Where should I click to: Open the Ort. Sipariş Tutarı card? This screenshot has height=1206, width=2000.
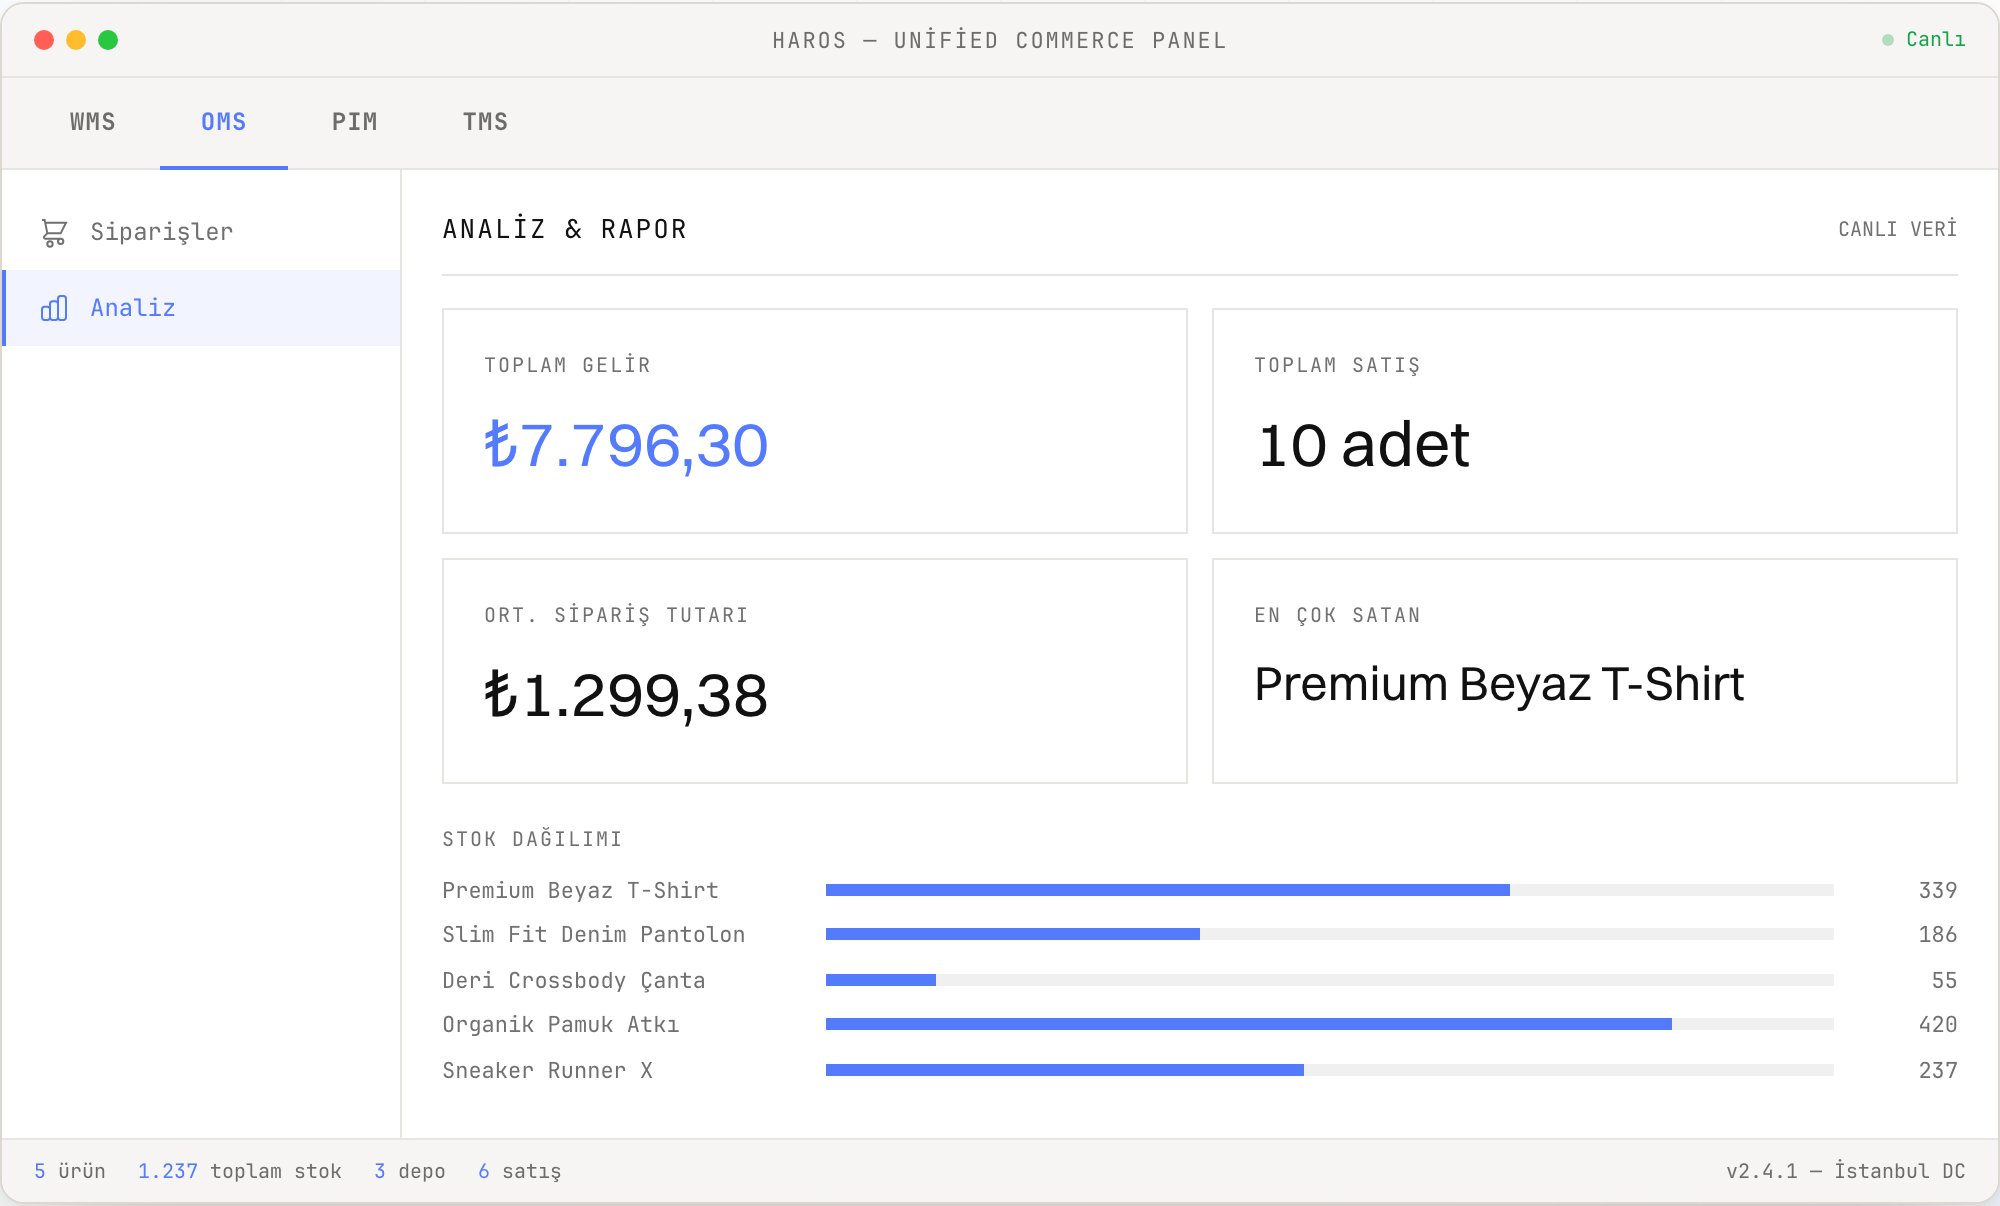point(815,671)
